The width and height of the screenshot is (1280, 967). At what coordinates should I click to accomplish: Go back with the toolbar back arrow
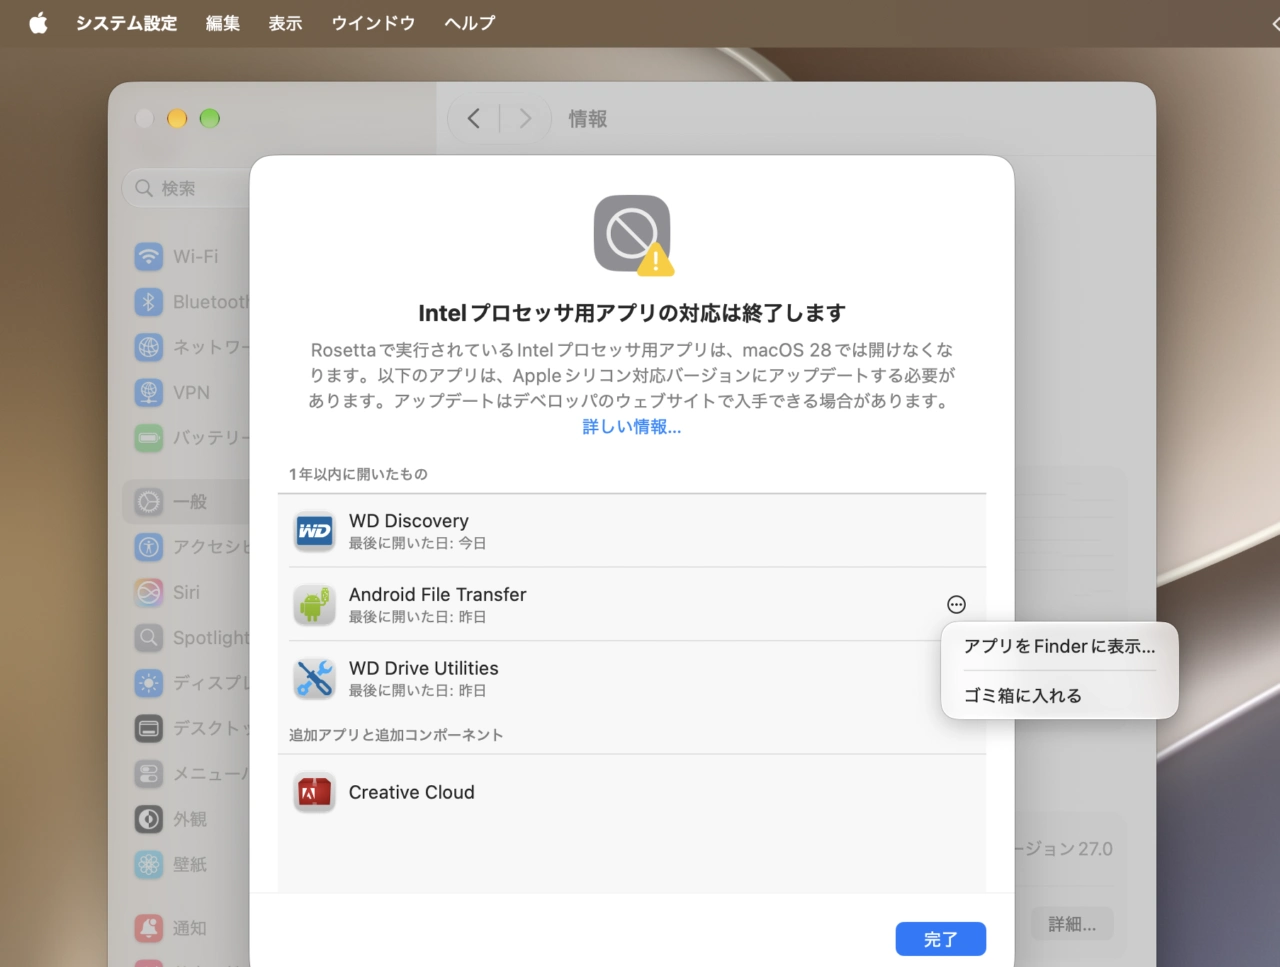[x=474, y=119]
